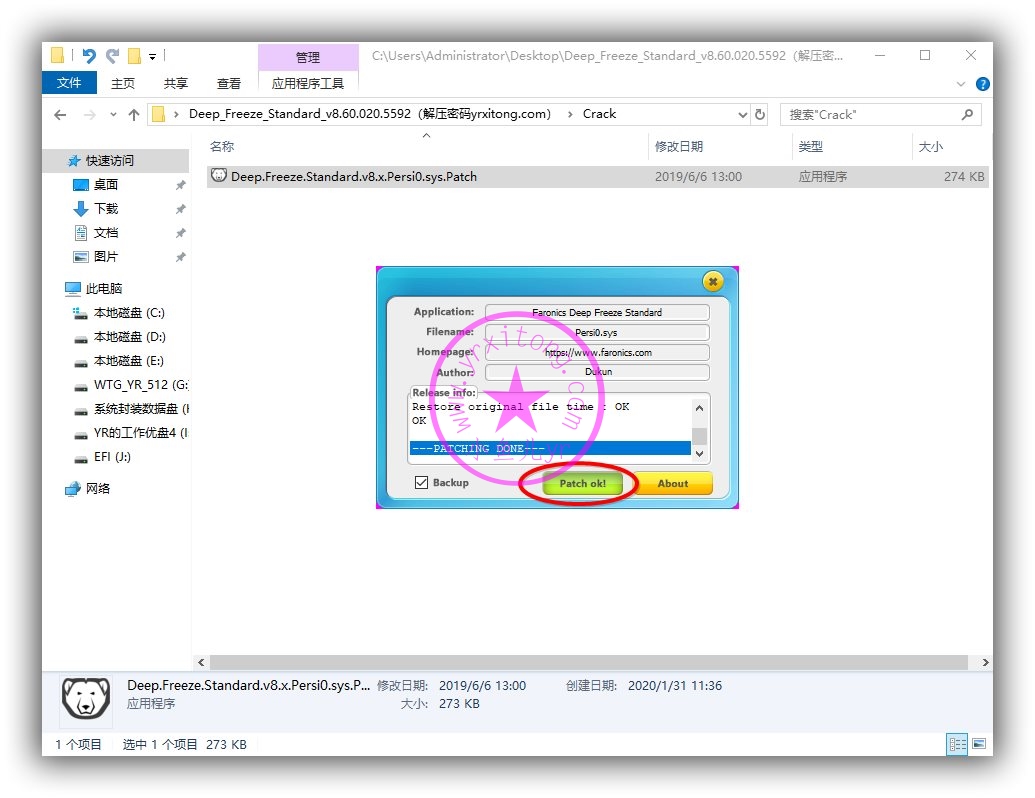Close the patcher dialog with yellow X
Screen dimensions: 1035x798
tap(712, 282)
